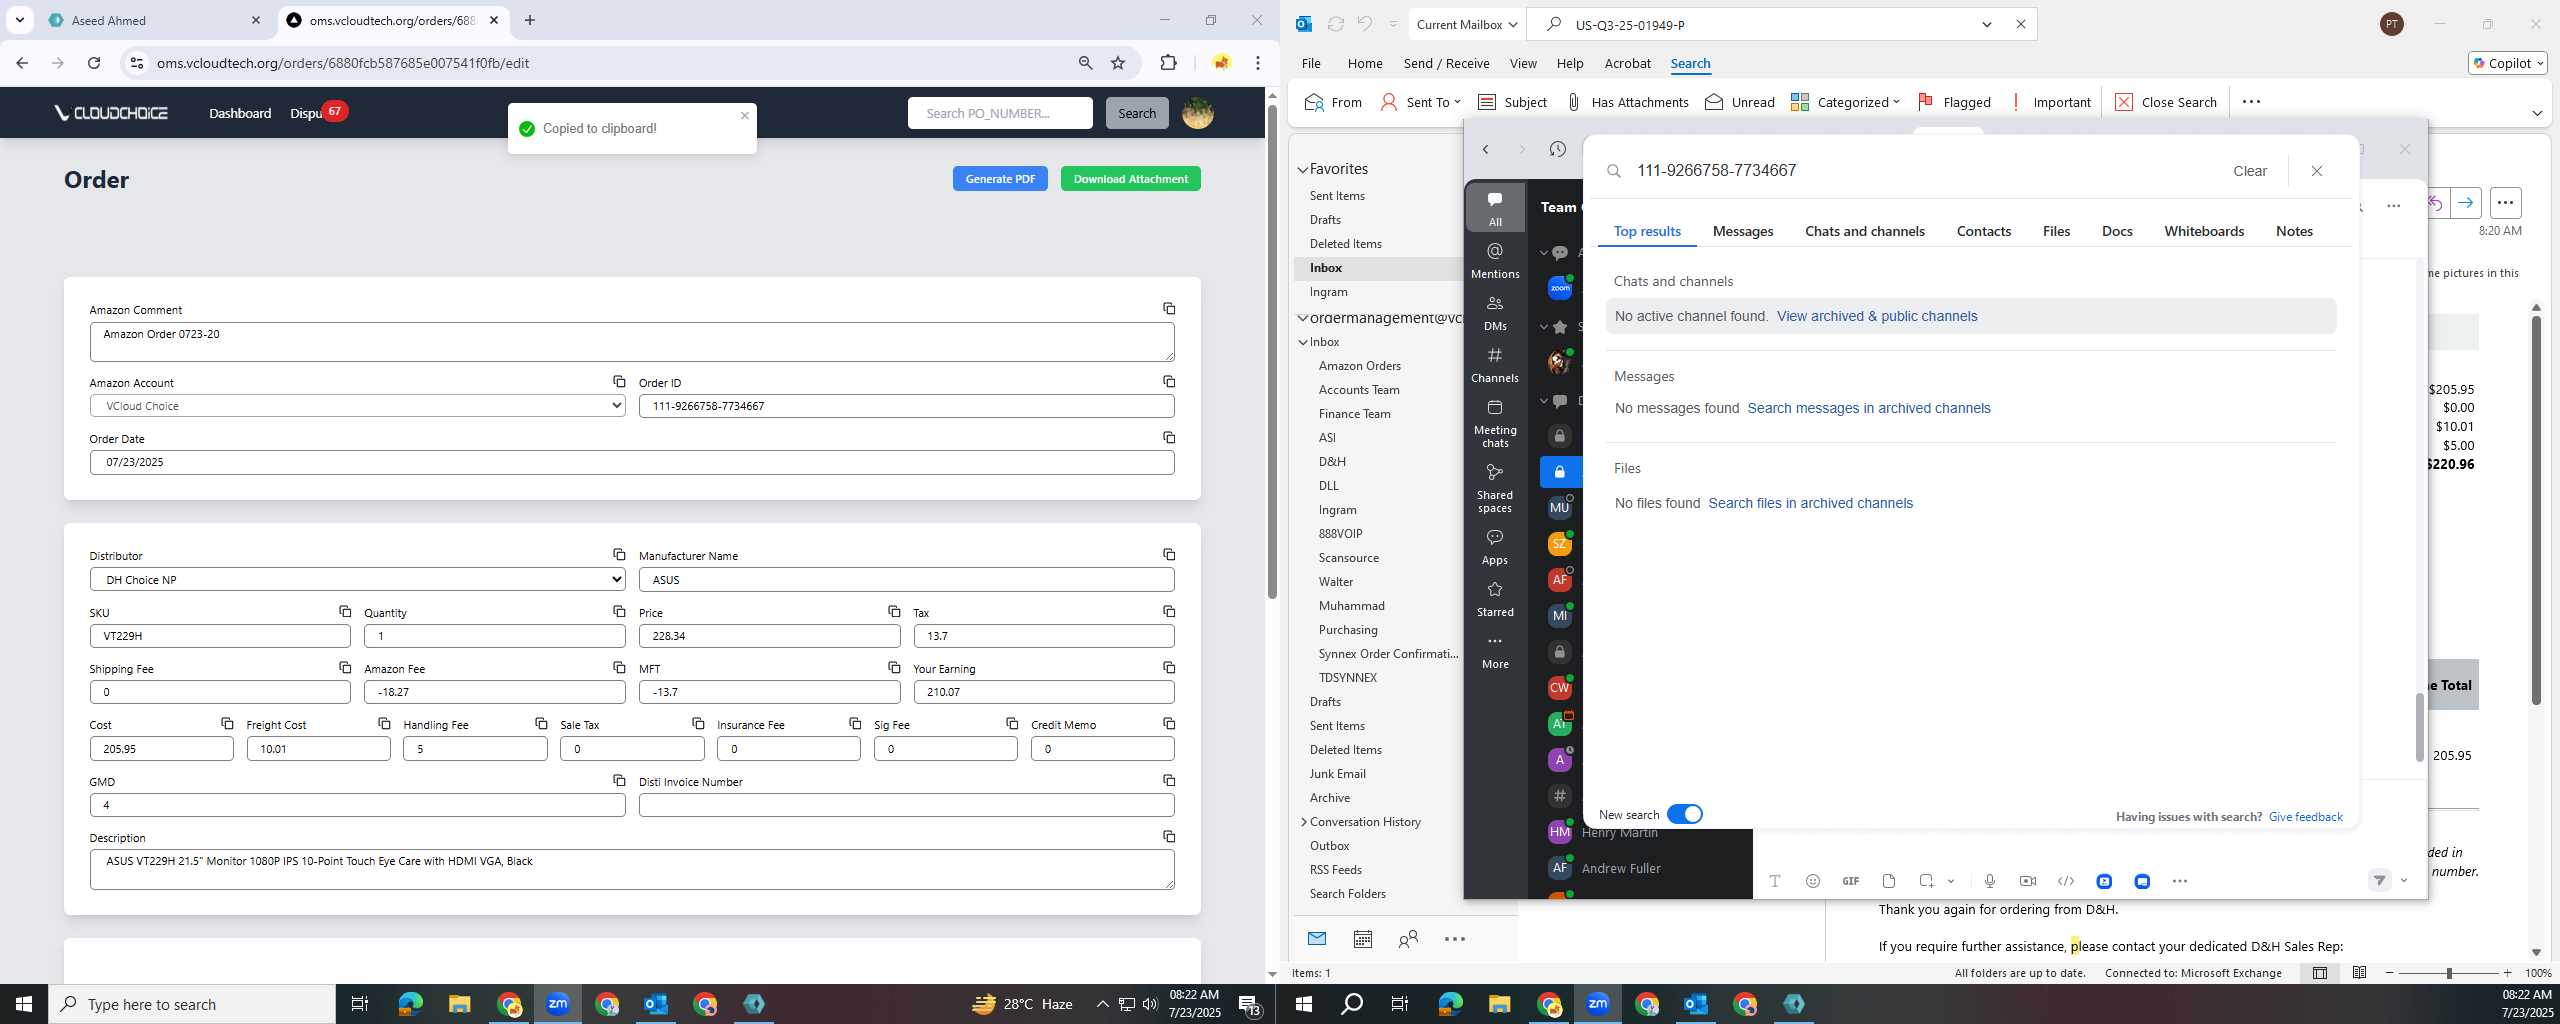Open emoji picker in Zoom chat toolbar
2560x1024 pixels.
(x=1812, y=881)
